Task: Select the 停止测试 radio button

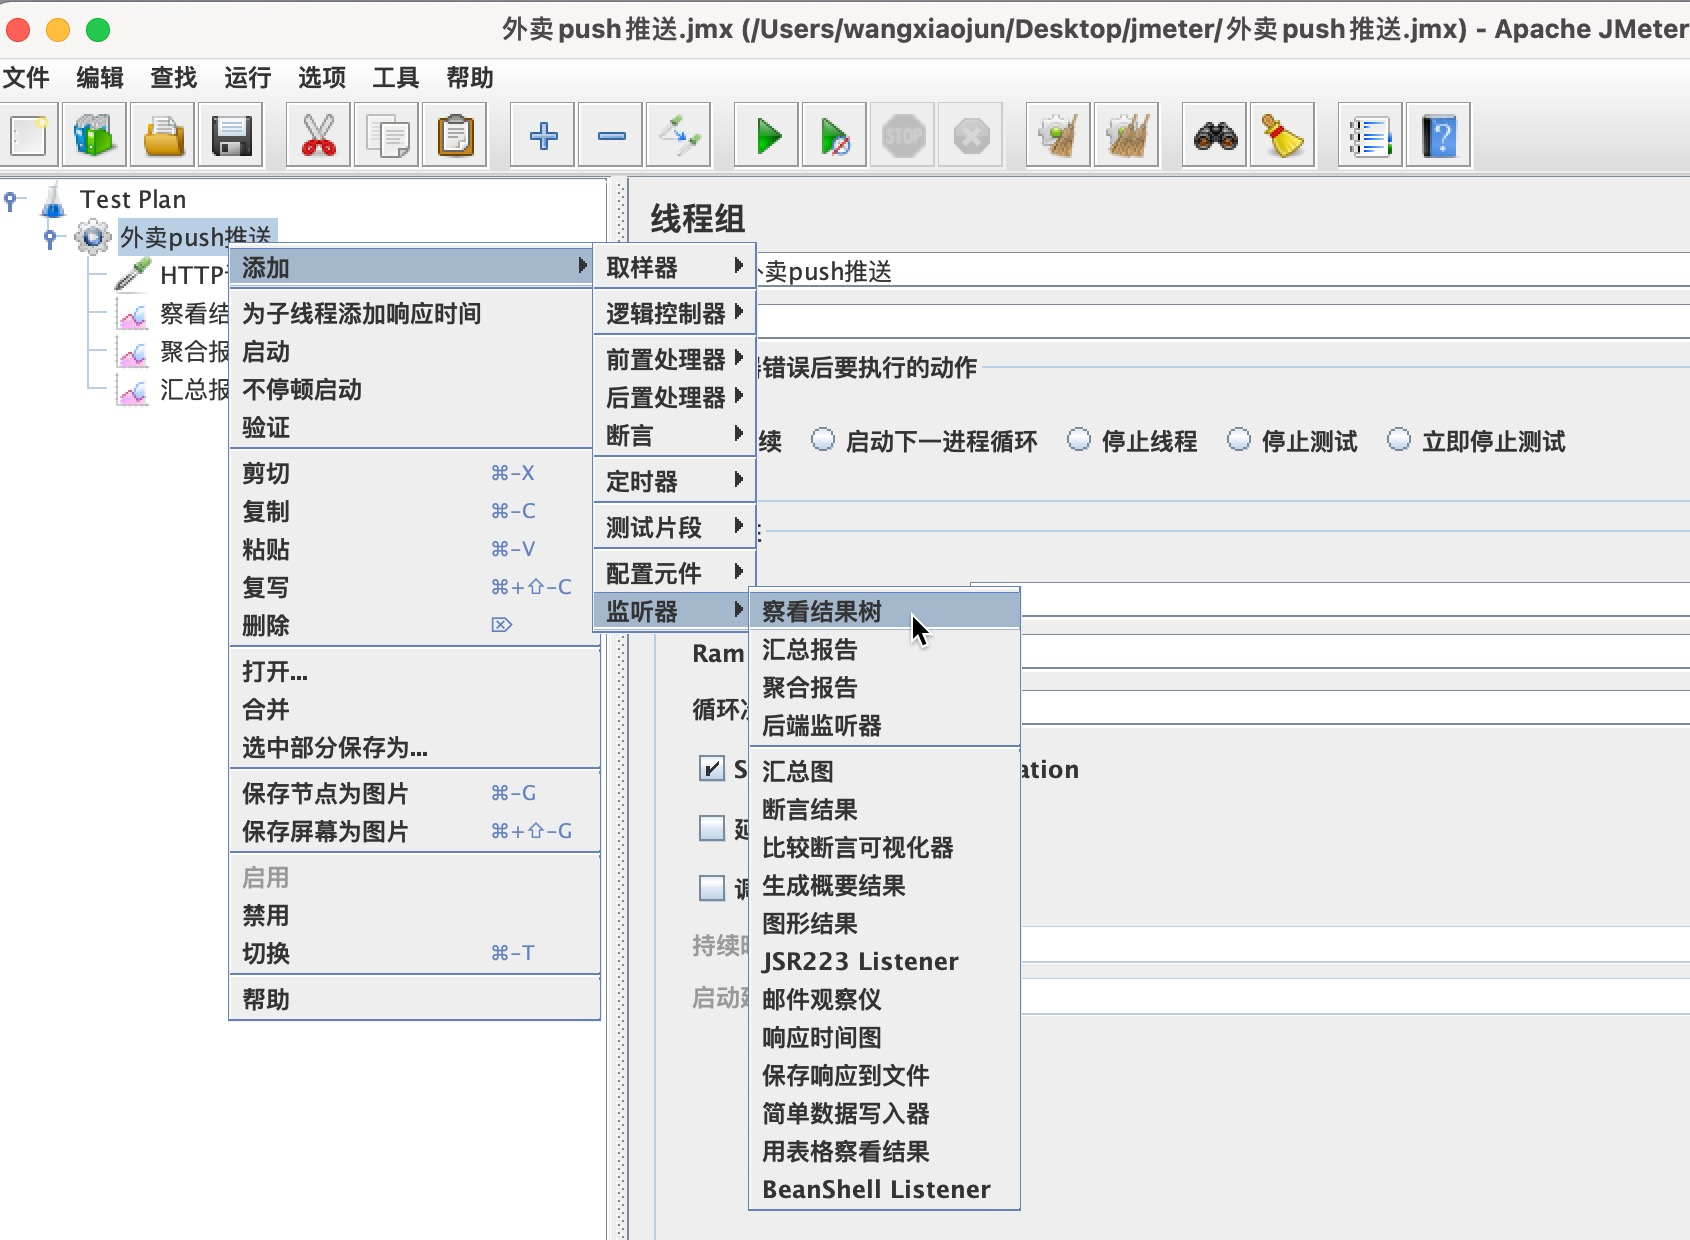Action: [x=1239, y=440]
